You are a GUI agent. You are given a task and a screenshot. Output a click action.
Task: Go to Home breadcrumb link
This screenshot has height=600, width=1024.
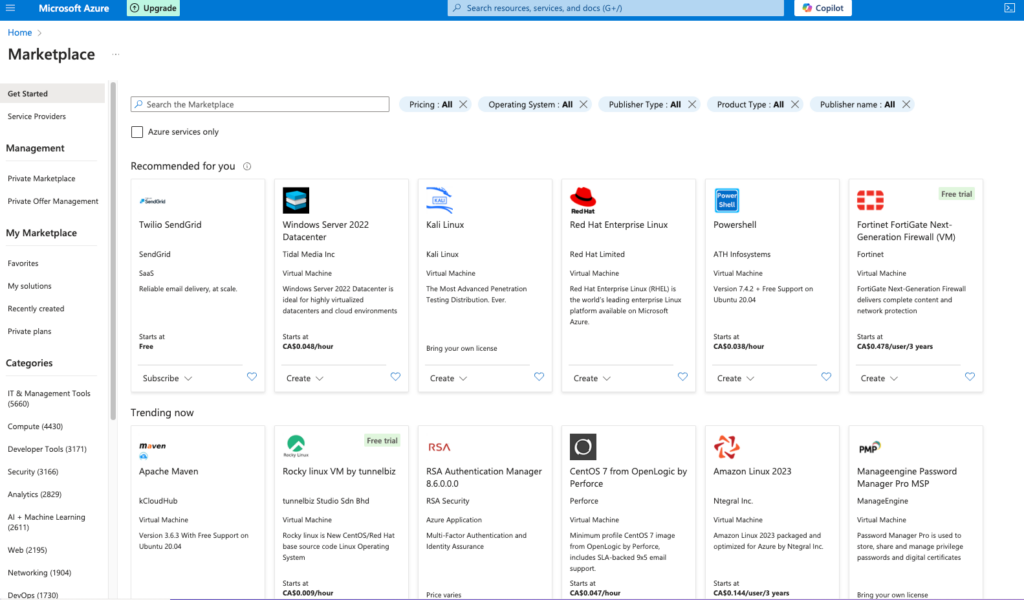(20, 33)
